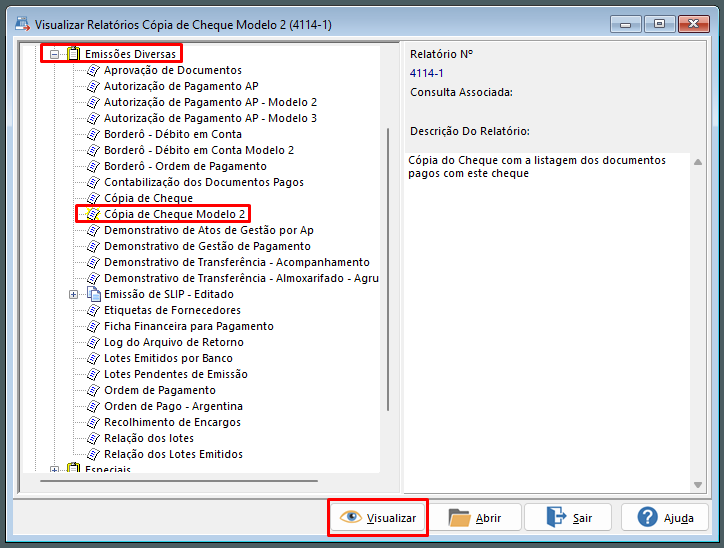
Task: Expand the Emissão de SLIP - Editado node
Action: (73, 295)
